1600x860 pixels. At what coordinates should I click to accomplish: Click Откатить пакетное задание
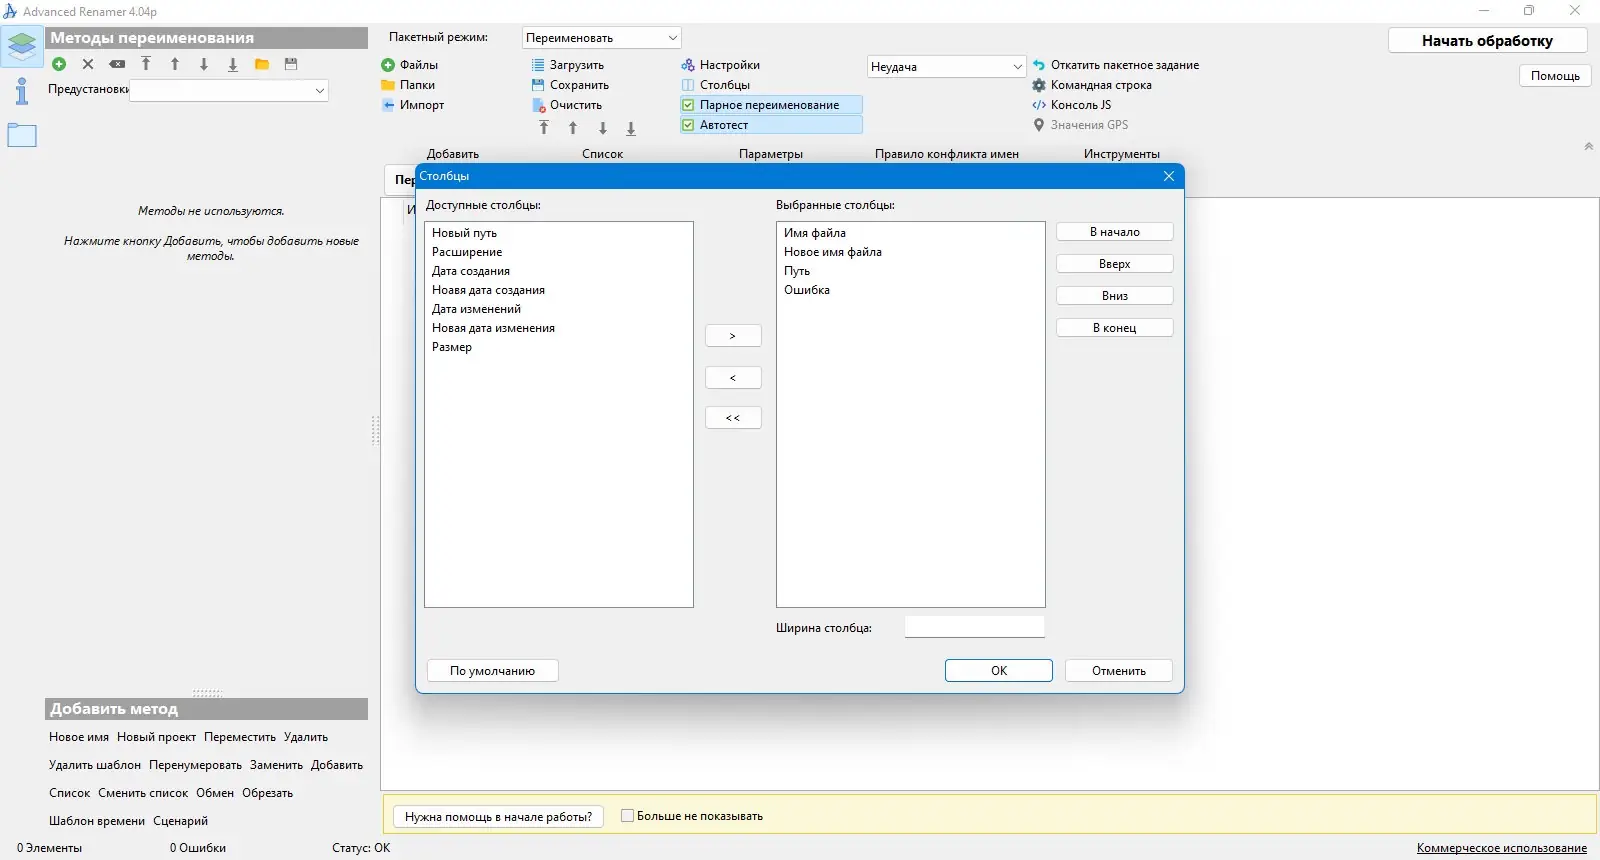1116,65
